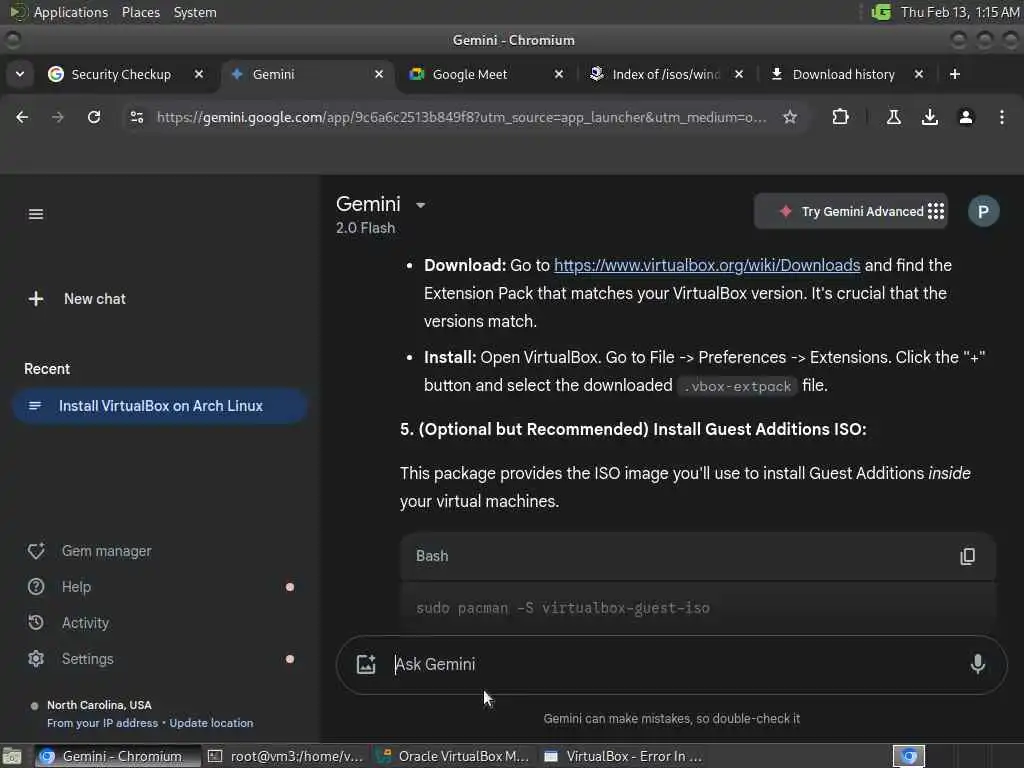Switch to Download history tab
This screenshot has width=1024, height=768.
coord(843,74)
